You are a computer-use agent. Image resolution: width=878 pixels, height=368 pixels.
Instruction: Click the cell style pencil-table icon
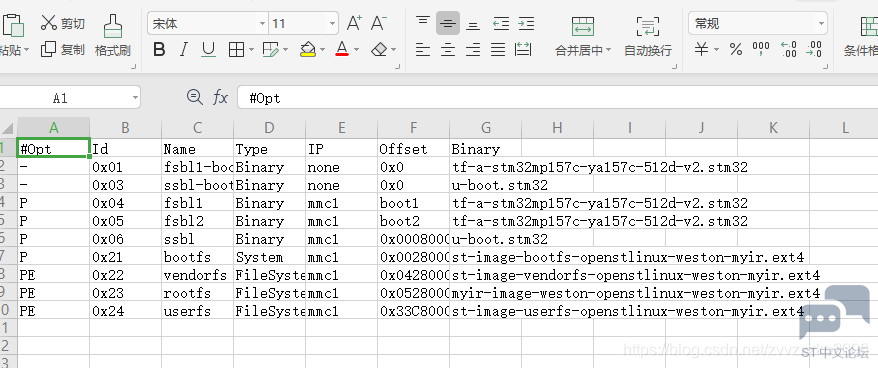tap(271, 50)
